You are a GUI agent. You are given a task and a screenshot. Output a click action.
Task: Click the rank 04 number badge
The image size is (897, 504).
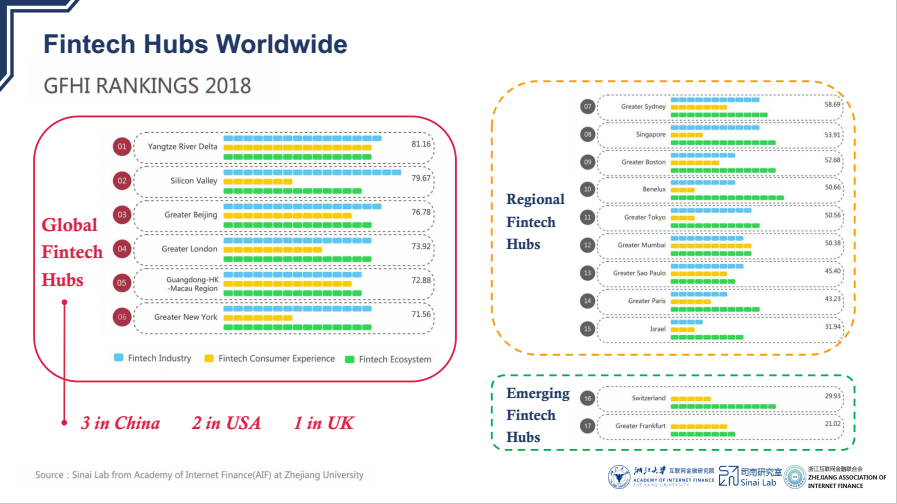[122, 249]
